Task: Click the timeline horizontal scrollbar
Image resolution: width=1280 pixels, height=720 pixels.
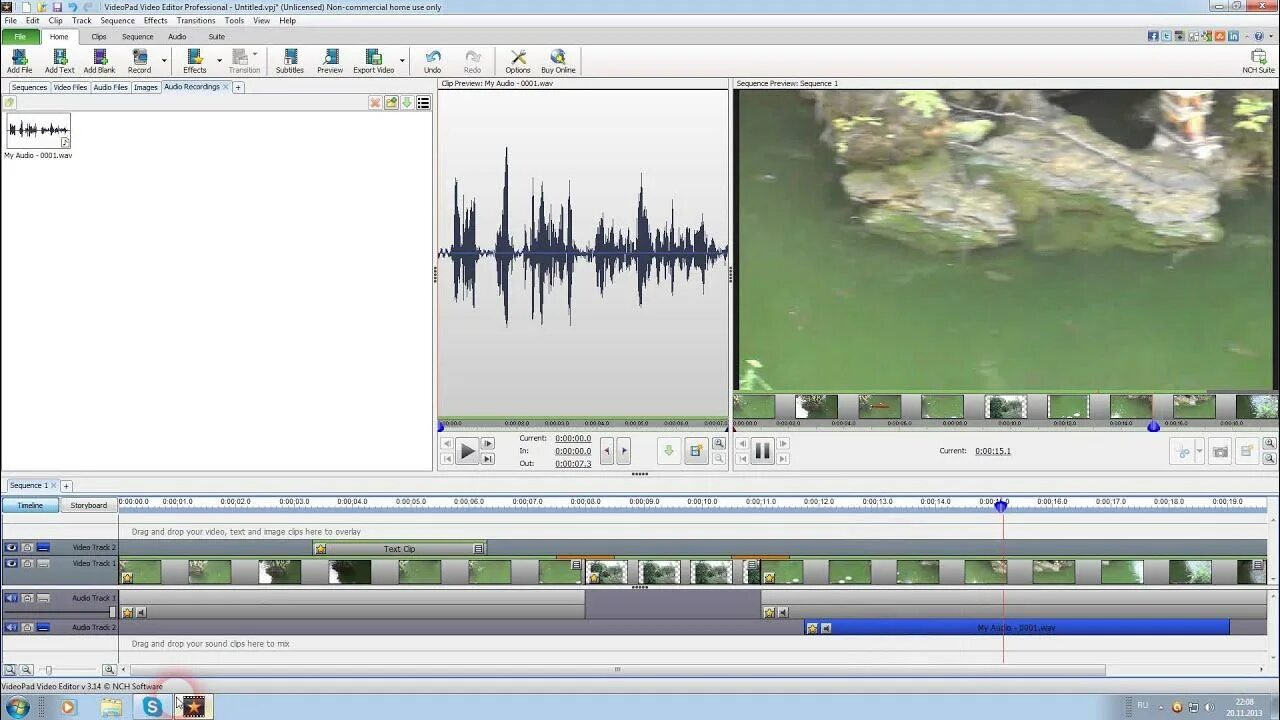Action: pyautogui.click(x=617, y=669)
